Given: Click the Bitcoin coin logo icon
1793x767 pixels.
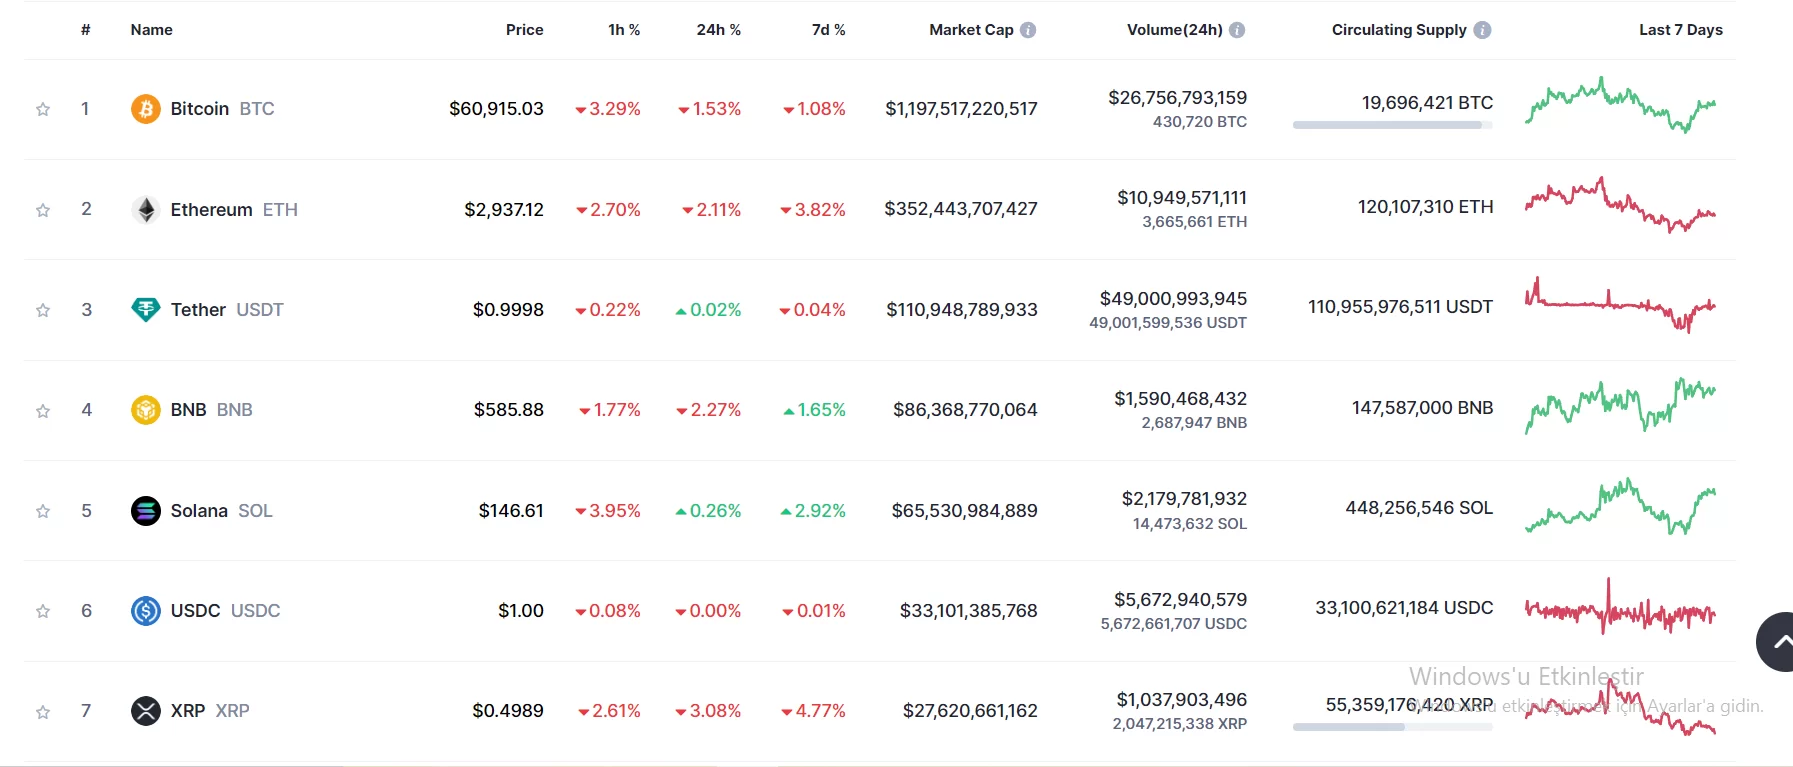Looking at the screenshot, I should tap(146, 109).
